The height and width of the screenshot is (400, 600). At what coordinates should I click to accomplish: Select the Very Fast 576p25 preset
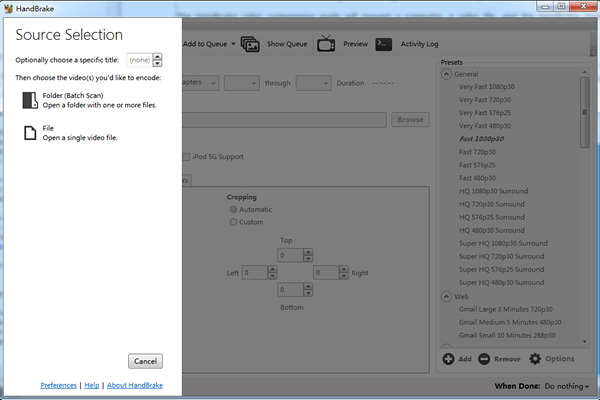click(x=485, y=113)
